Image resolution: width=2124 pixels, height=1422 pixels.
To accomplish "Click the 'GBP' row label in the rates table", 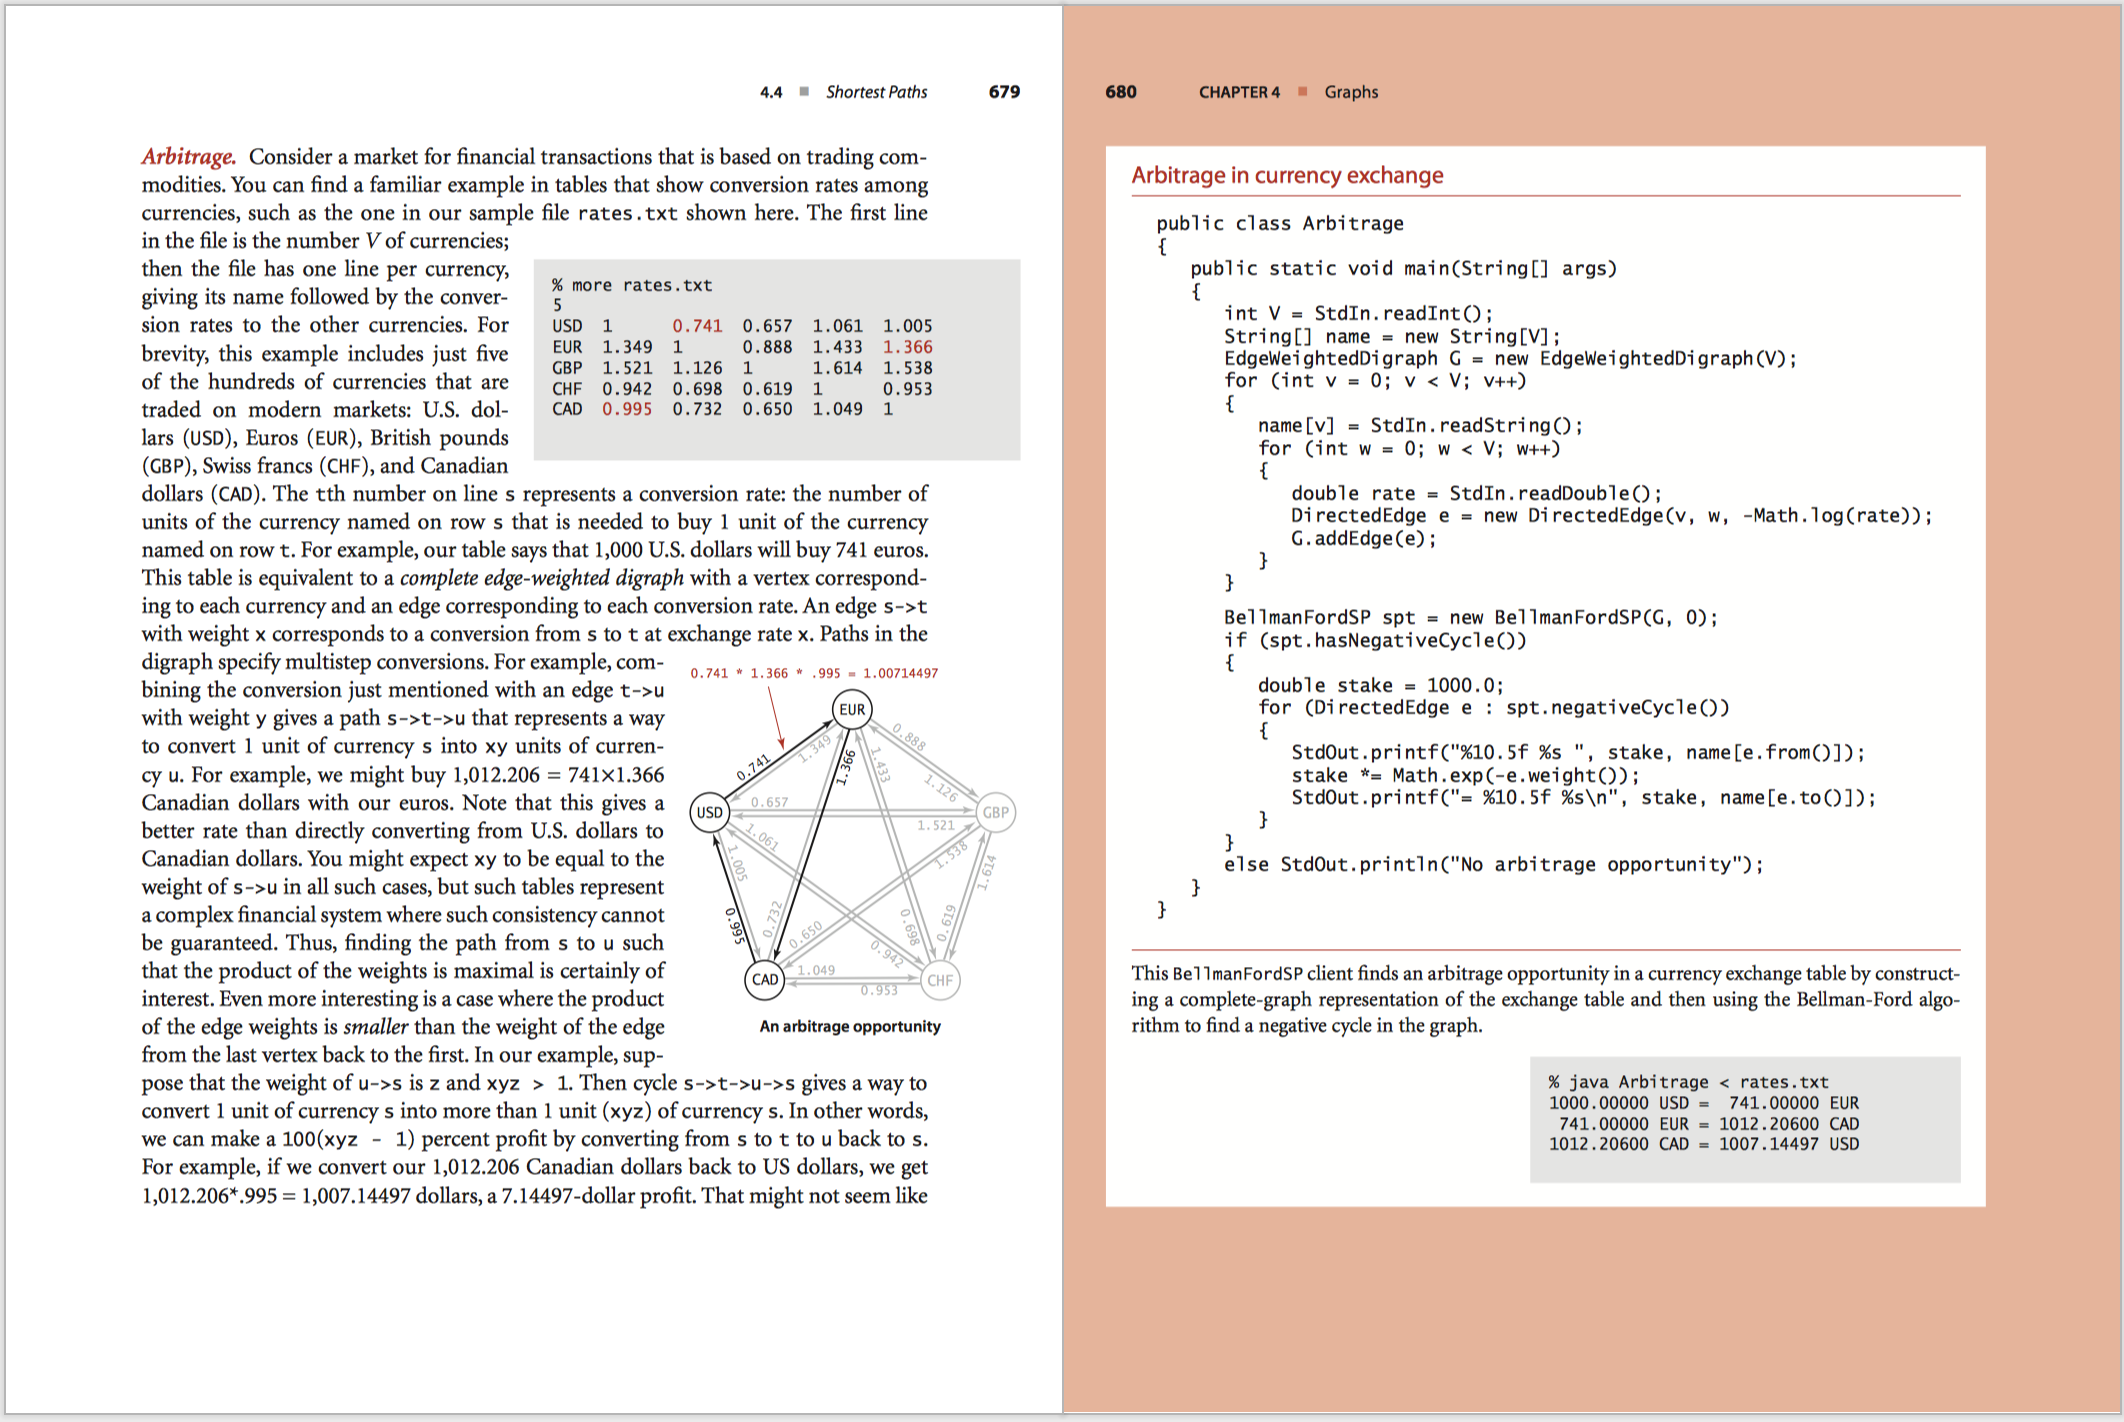I will 567,368.
